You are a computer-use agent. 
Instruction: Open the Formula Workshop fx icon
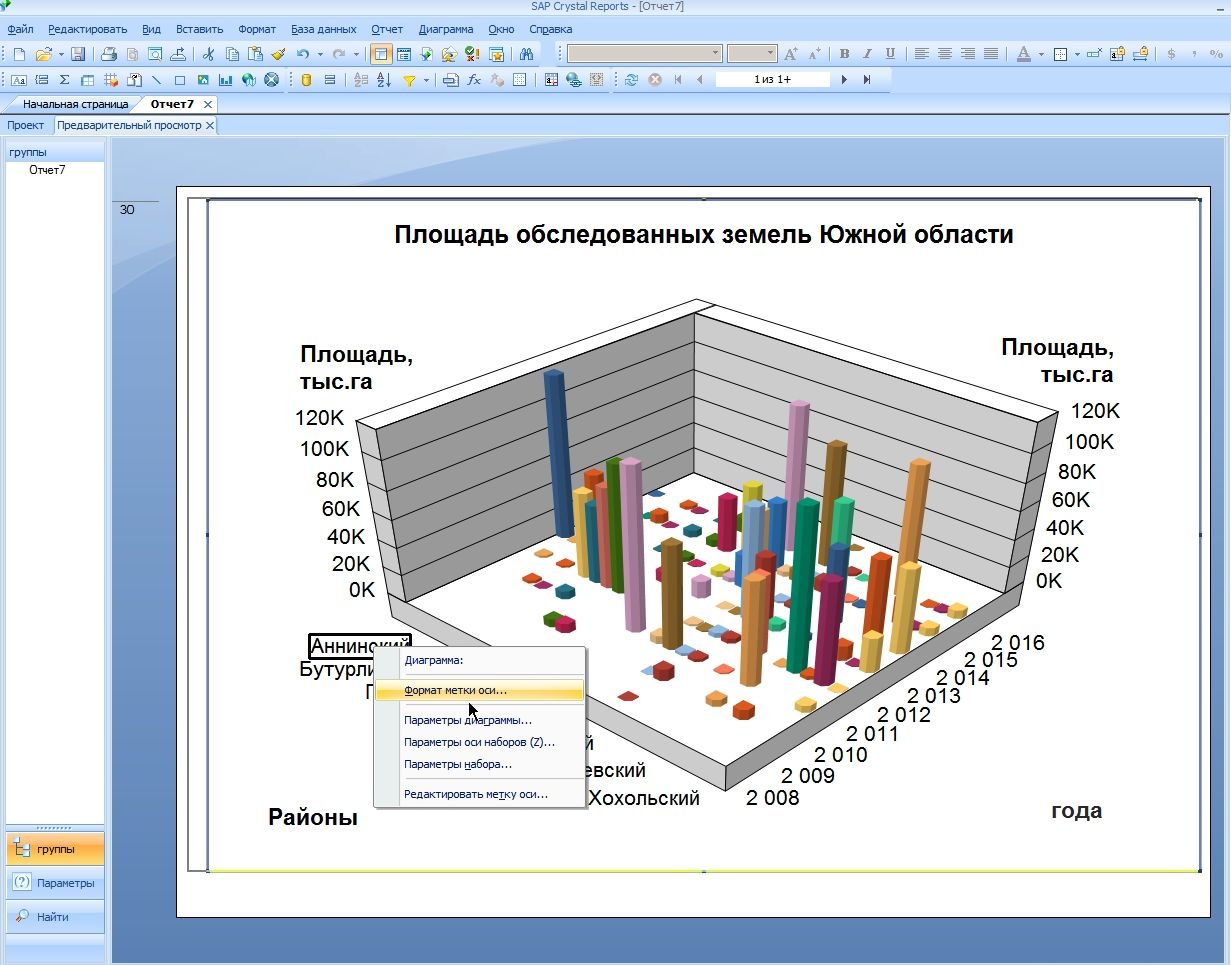click(474, 80)
